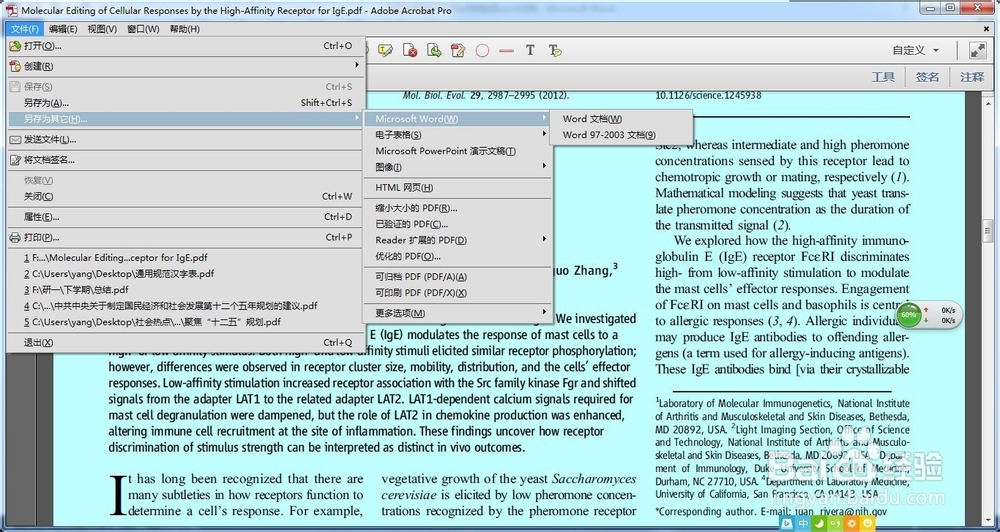Open the 窗口(W) menu

point(143,29)
